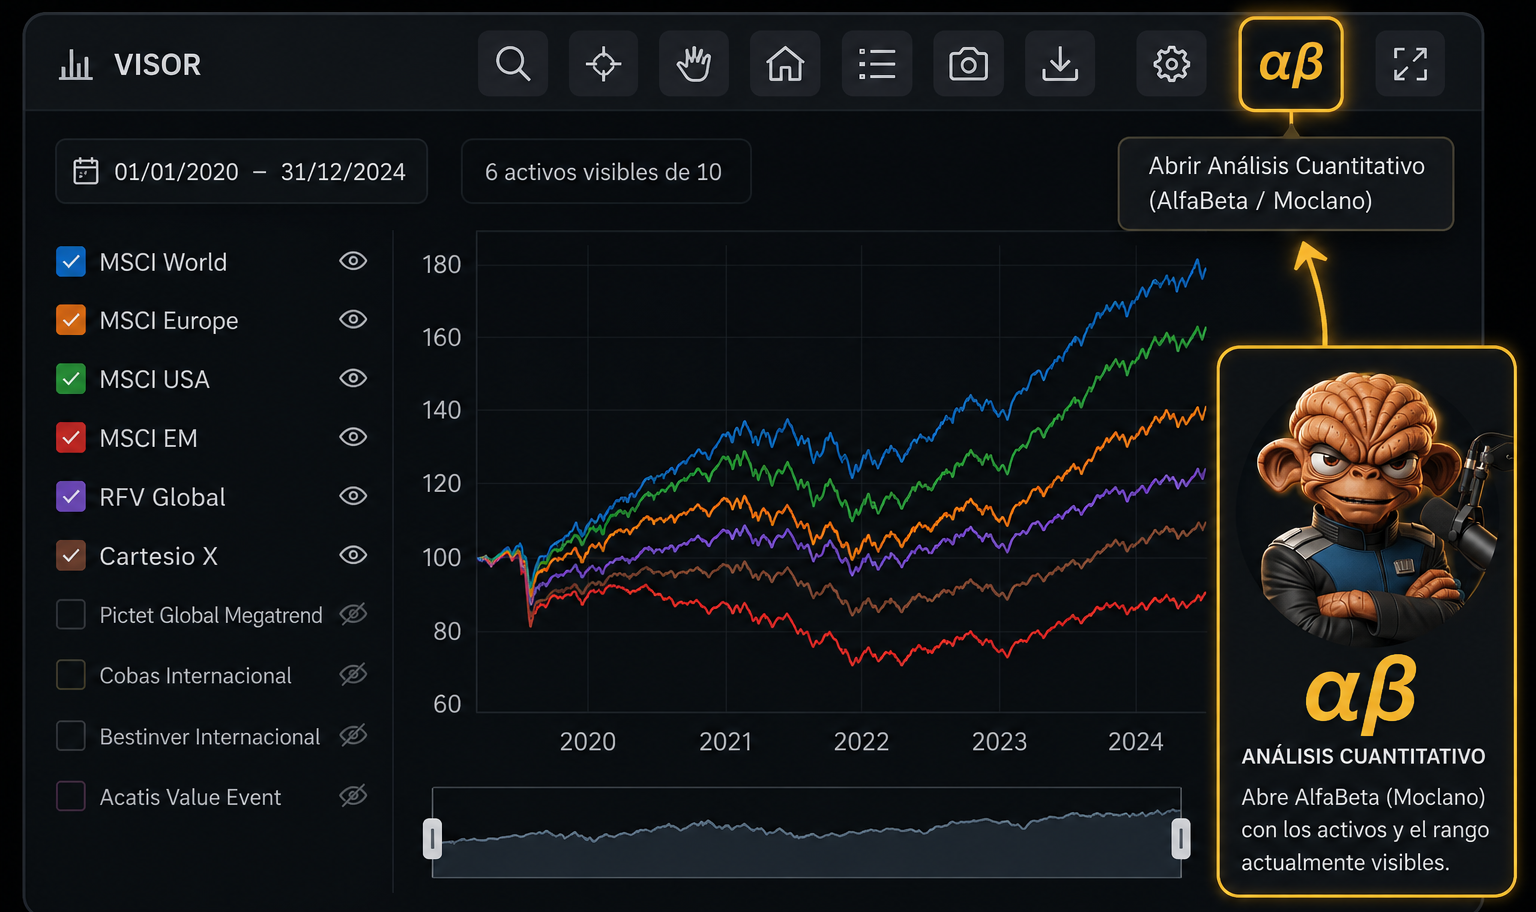
Task: Download chart data with download icon
Action: (1060, 64)
